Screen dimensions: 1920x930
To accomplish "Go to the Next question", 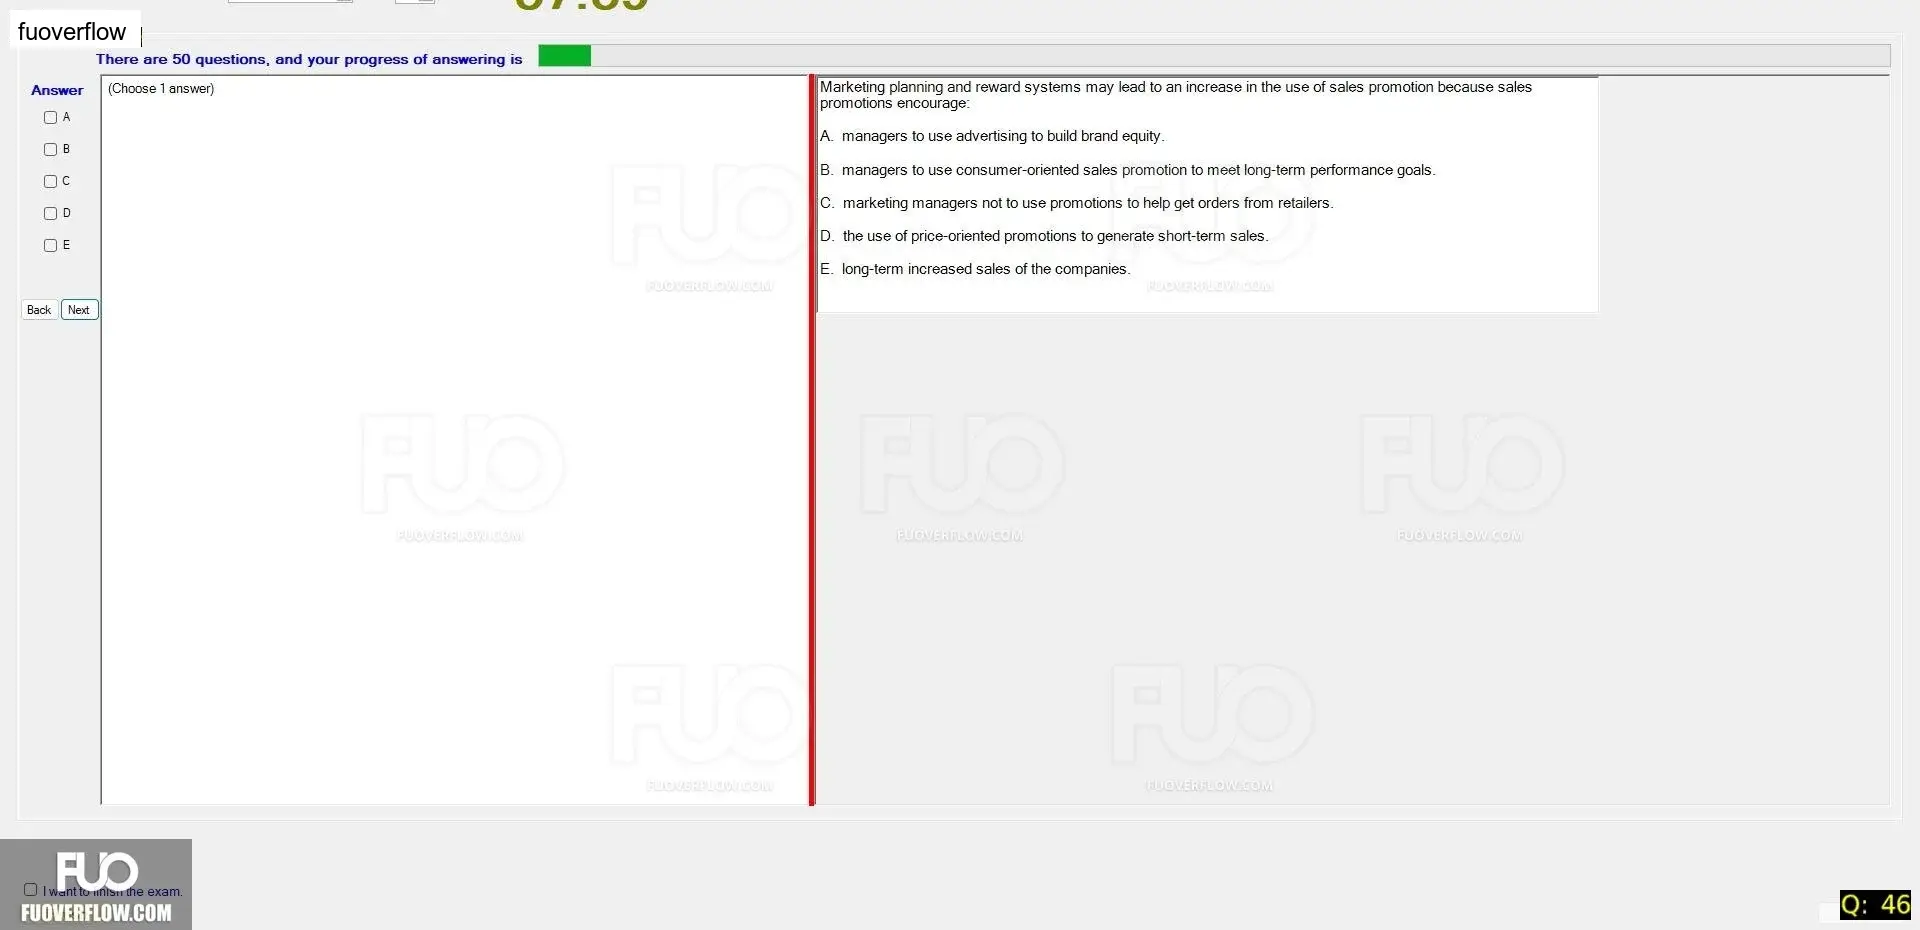I will [x=79, y=310].
